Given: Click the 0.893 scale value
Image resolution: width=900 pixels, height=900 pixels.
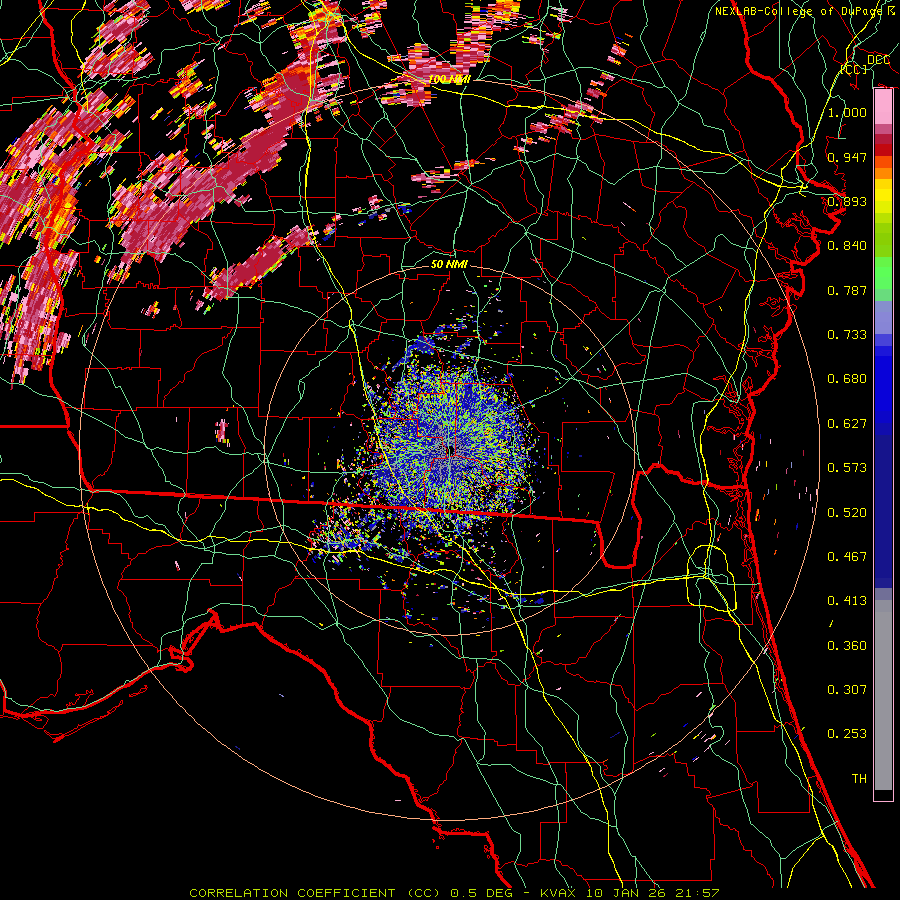Looking at the screenshot, I should pos(847,201).
